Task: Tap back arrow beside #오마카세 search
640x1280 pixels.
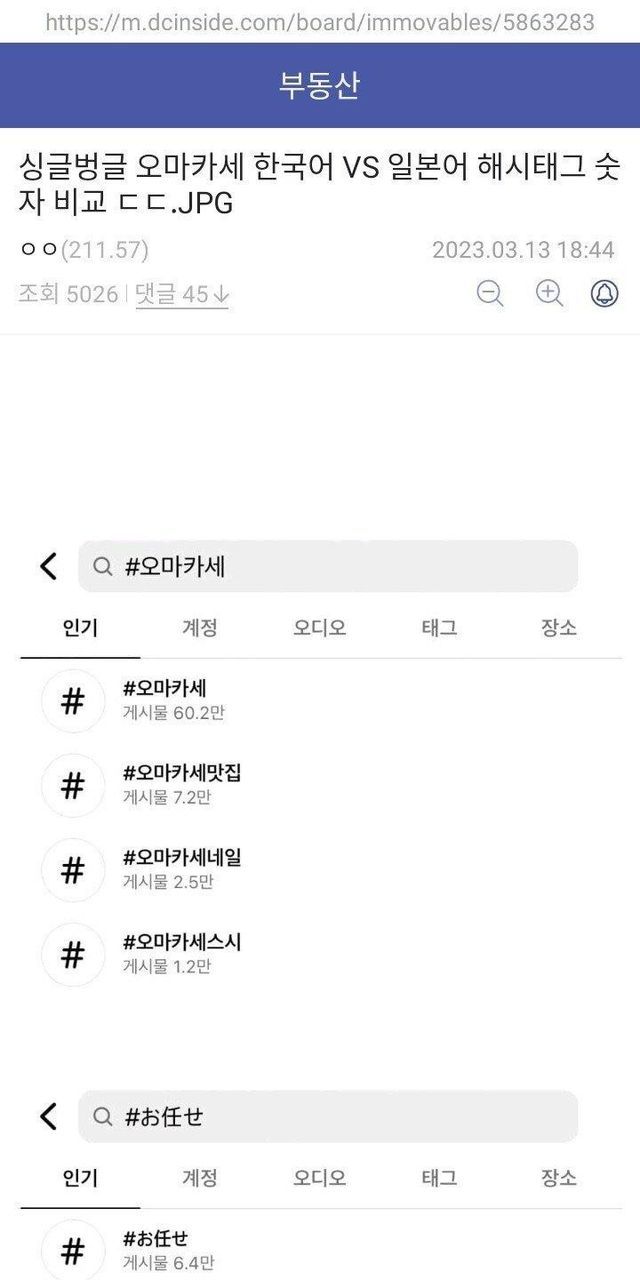Action: (48, 566)
